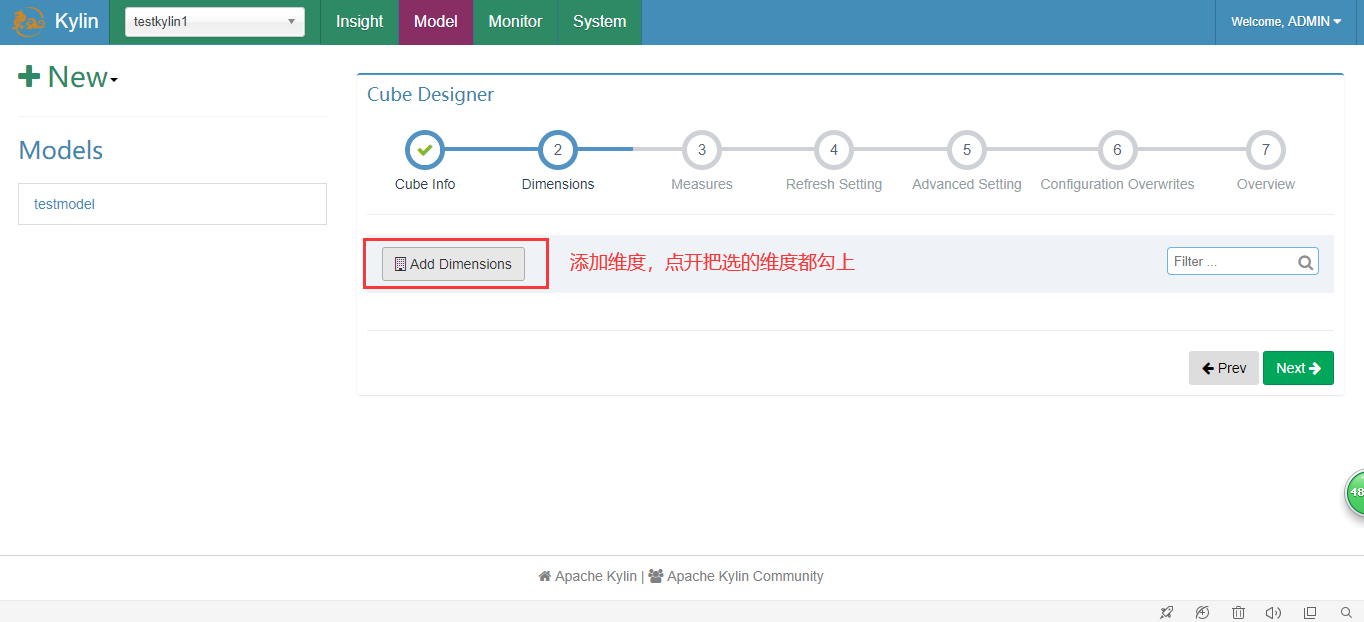
Task: Open the Welcome, ADMIN user menu
Action: point(1286,22)
